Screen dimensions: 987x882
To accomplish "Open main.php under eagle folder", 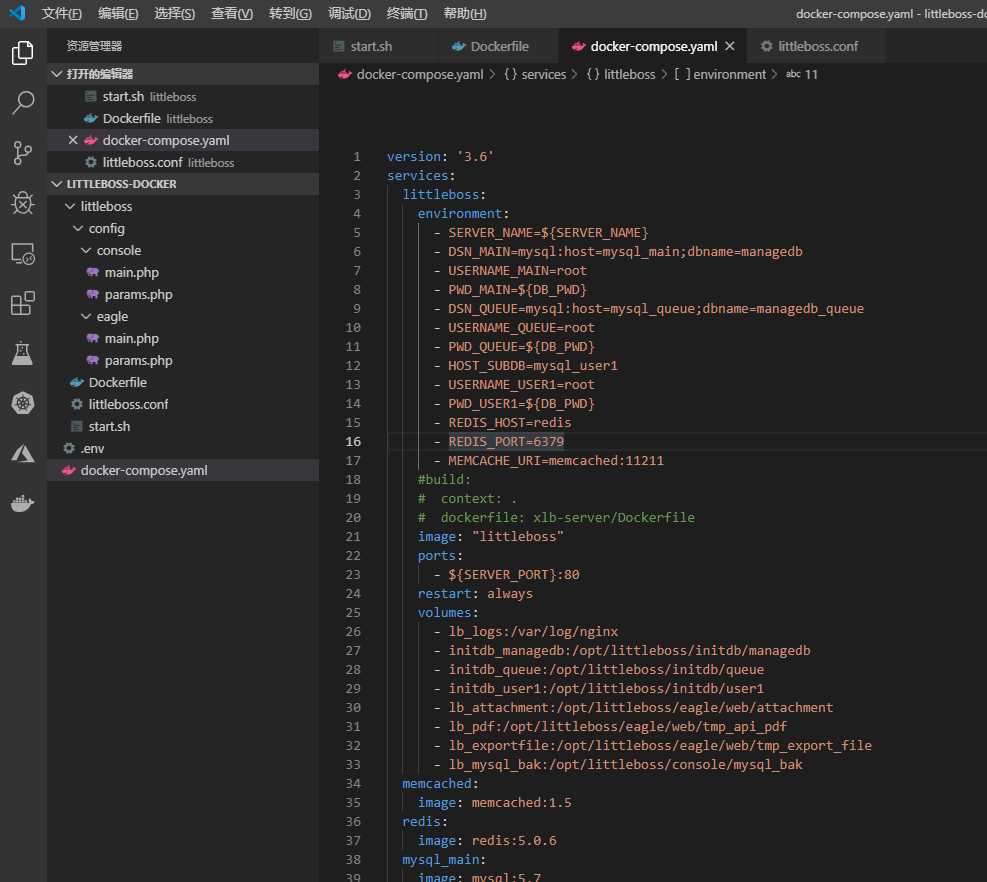I will tap(183, 338).
